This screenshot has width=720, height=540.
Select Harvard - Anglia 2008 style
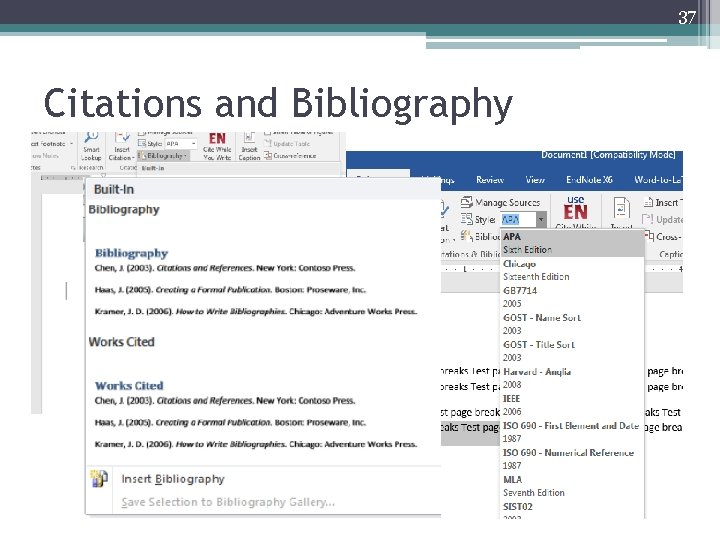point(572,378)
